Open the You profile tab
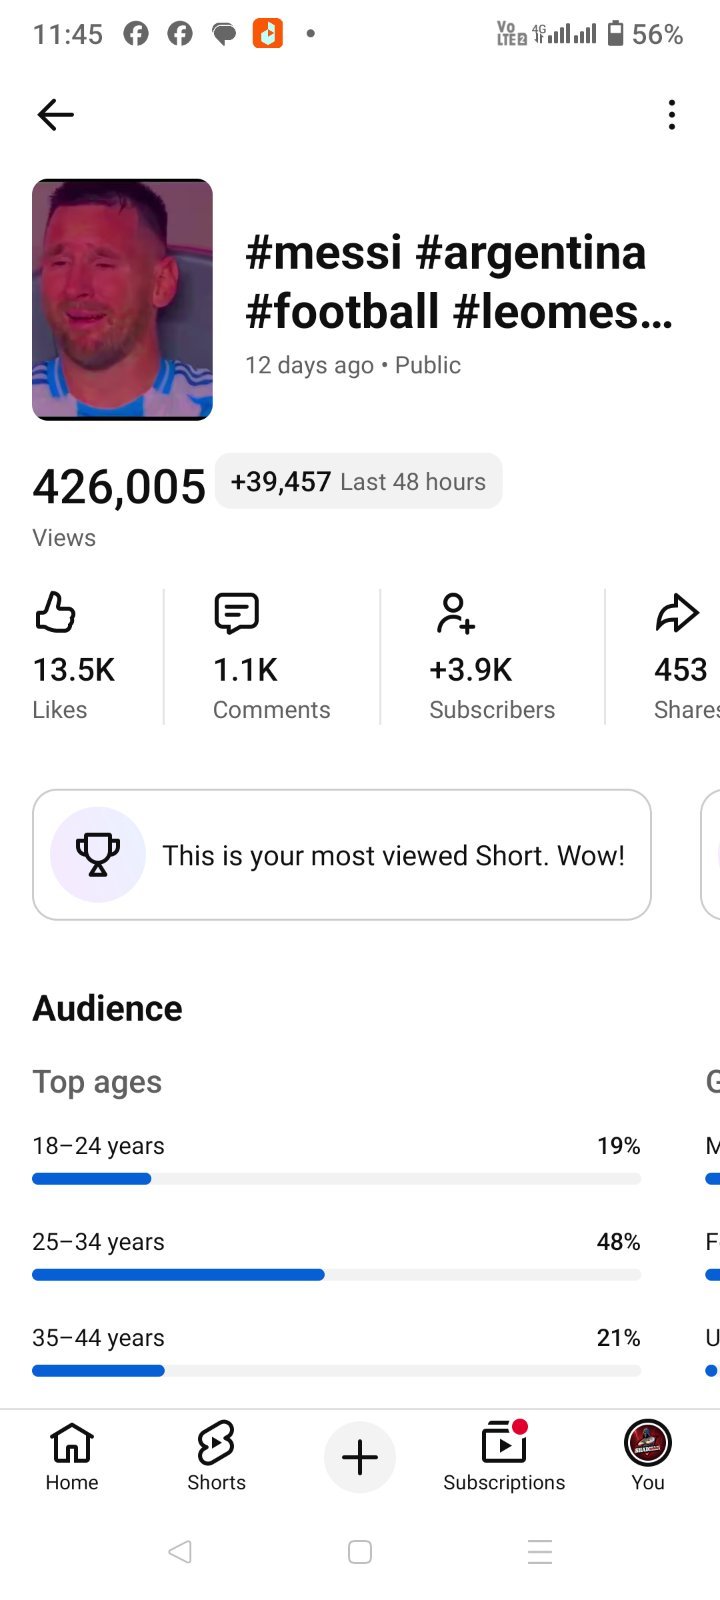 click(x=648, y=1457)
